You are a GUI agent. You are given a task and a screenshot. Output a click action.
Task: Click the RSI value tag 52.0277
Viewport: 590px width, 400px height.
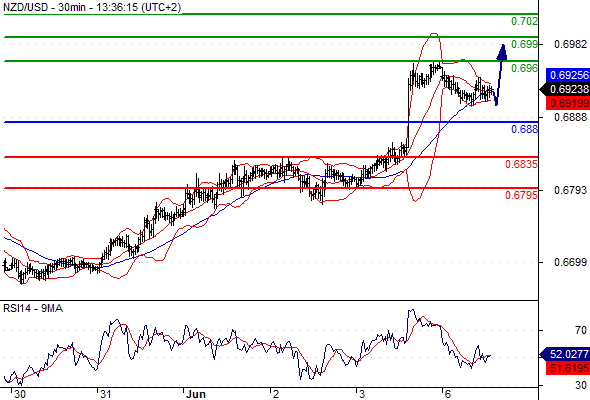[565, 354]
